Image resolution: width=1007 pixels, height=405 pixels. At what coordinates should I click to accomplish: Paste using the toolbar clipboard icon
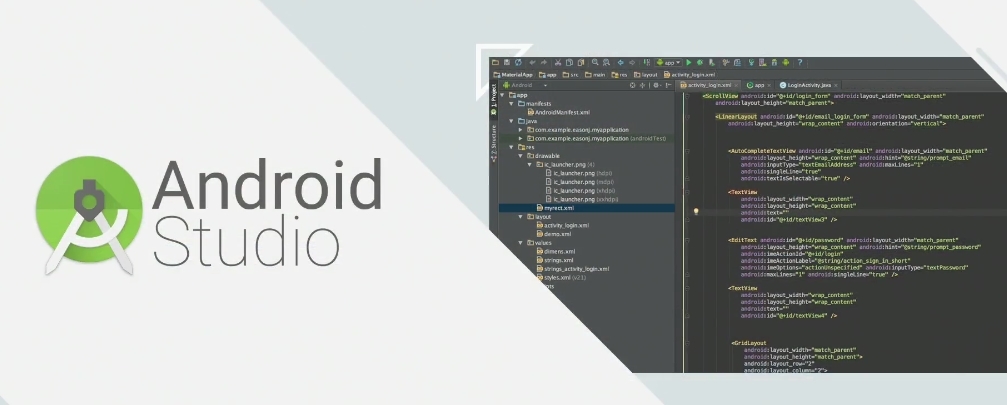point(581,62)
